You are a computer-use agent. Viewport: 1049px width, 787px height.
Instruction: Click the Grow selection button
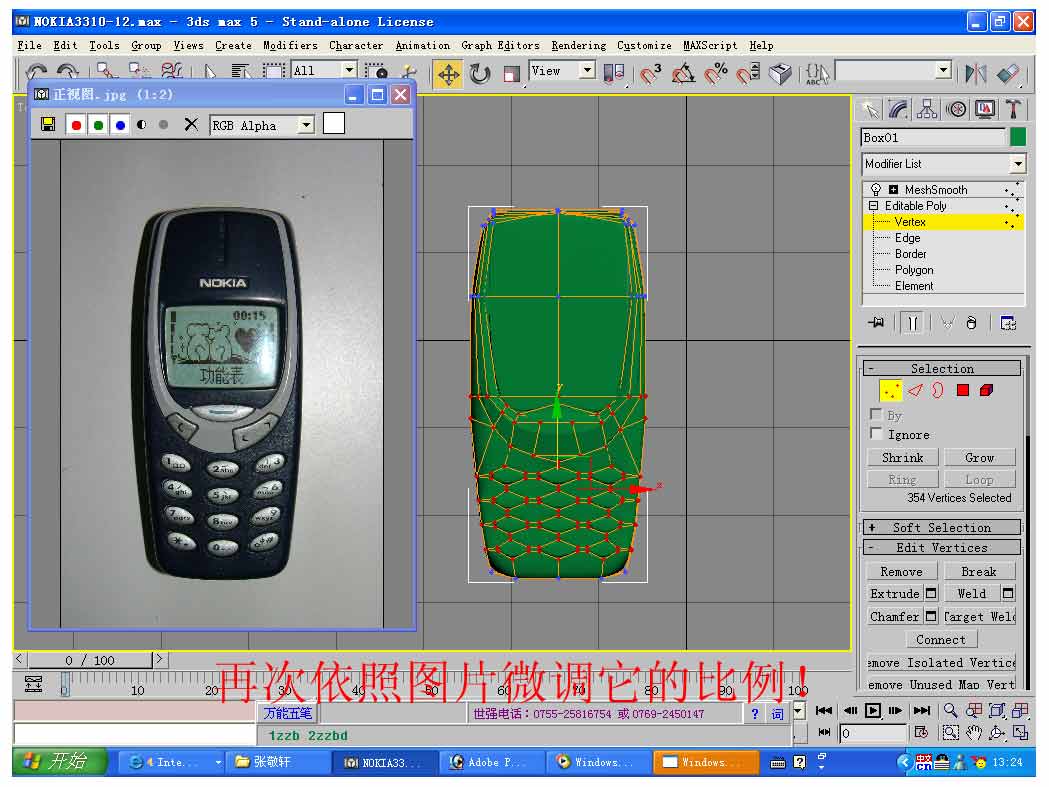979,457
